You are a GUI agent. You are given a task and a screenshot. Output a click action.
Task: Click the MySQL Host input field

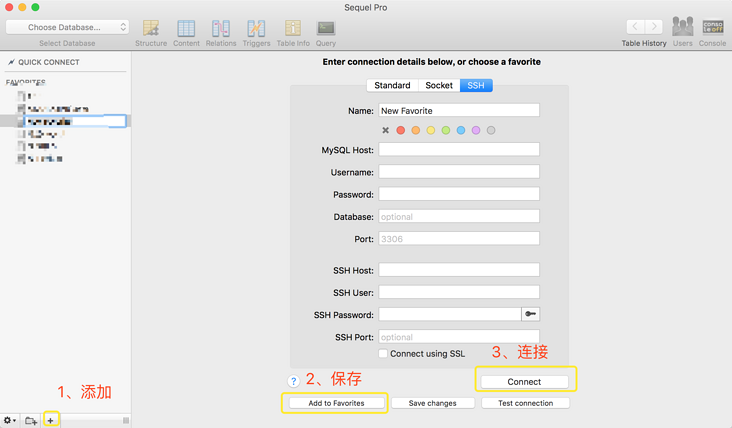[x=459, y=150]
